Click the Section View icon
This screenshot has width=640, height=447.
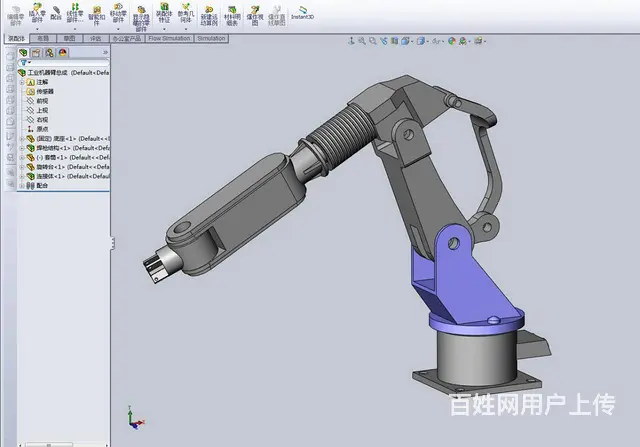coord(394,41)
